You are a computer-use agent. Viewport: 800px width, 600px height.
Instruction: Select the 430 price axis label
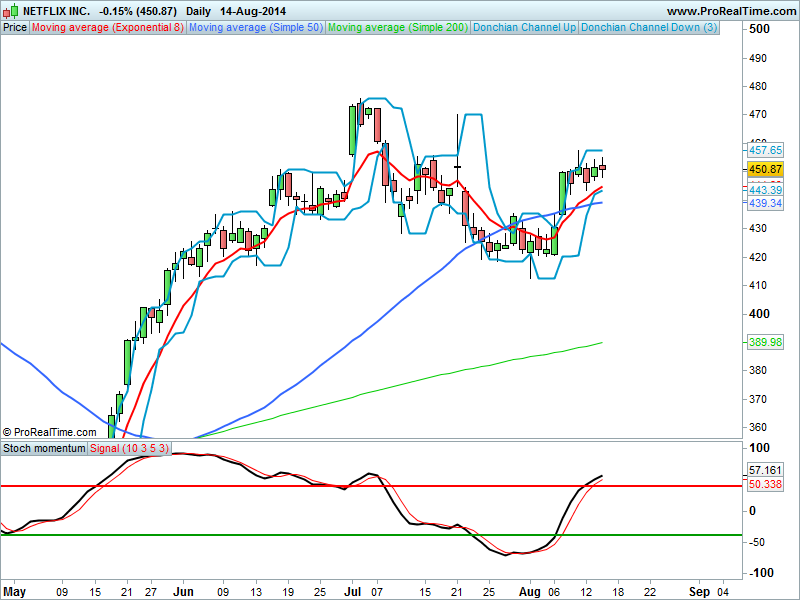(758, 228)
